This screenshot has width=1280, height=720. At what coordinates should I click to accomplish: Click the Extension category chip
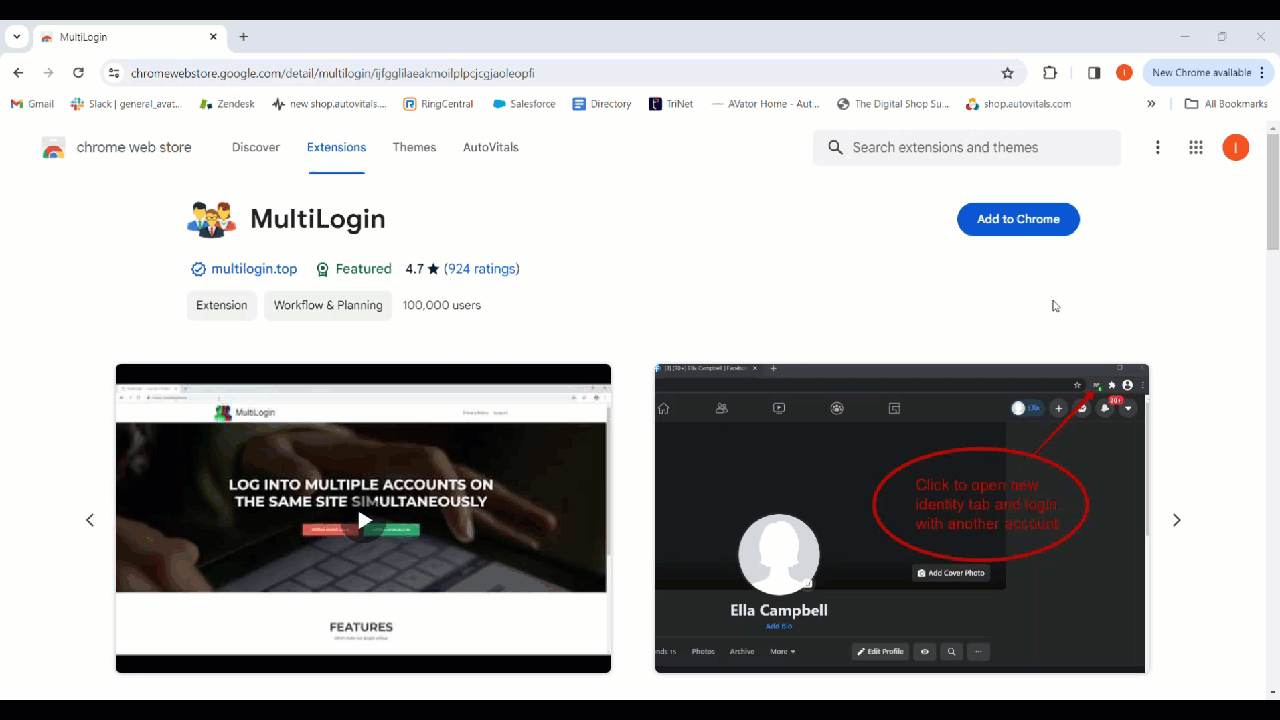point(222,305)
